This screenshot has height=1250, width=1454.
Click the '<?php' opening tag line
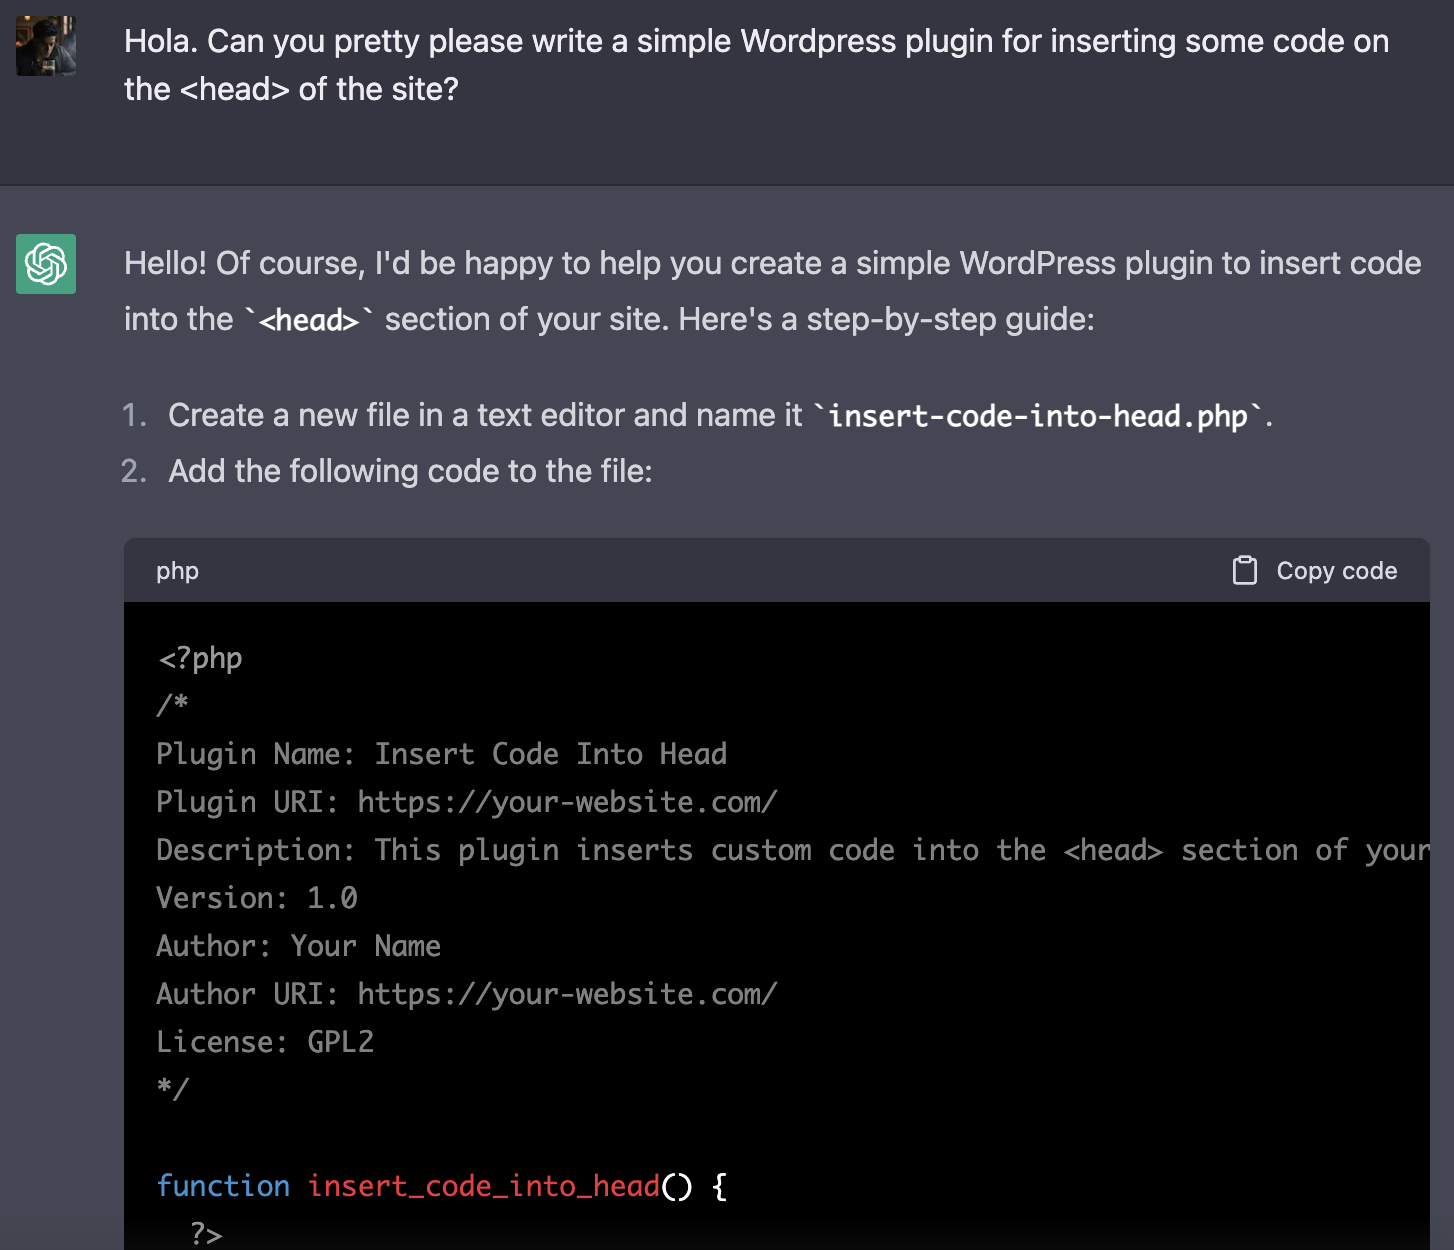tap(200, 658)
